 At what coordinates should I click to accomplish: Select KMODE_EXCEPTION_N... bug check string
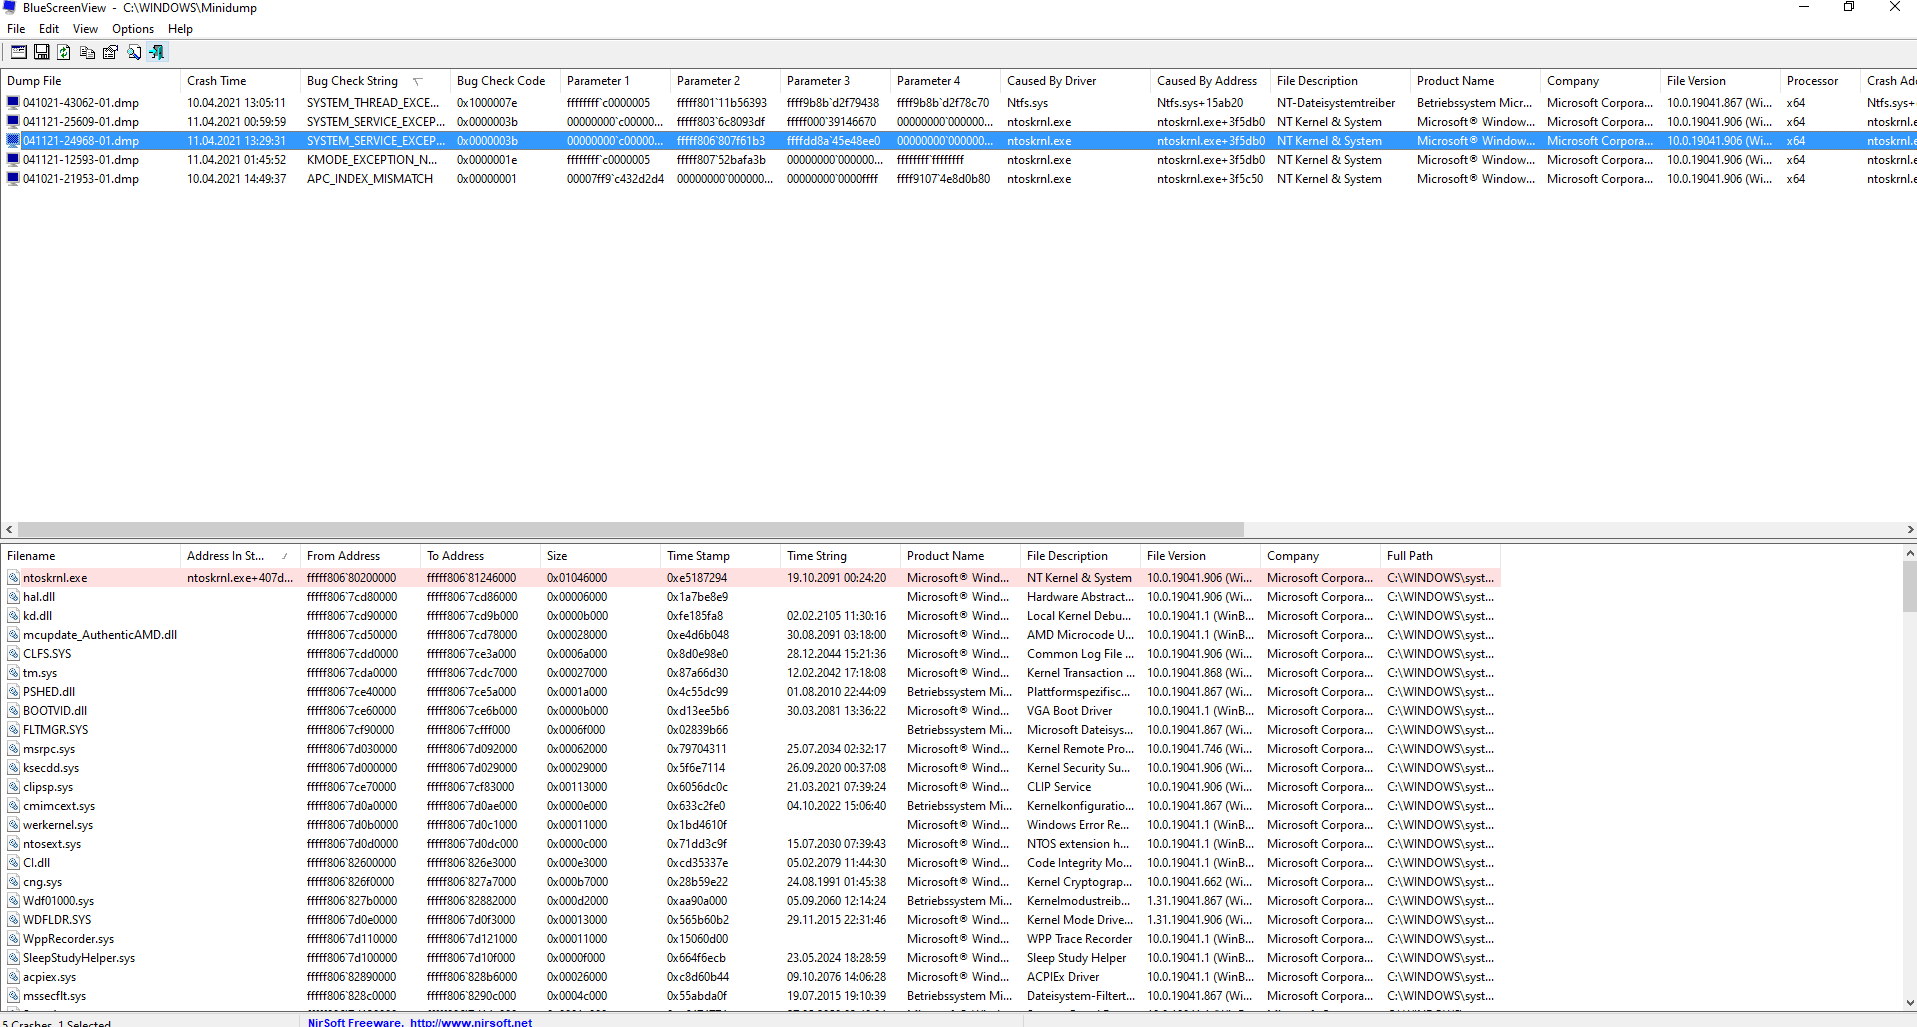point(371,160)
